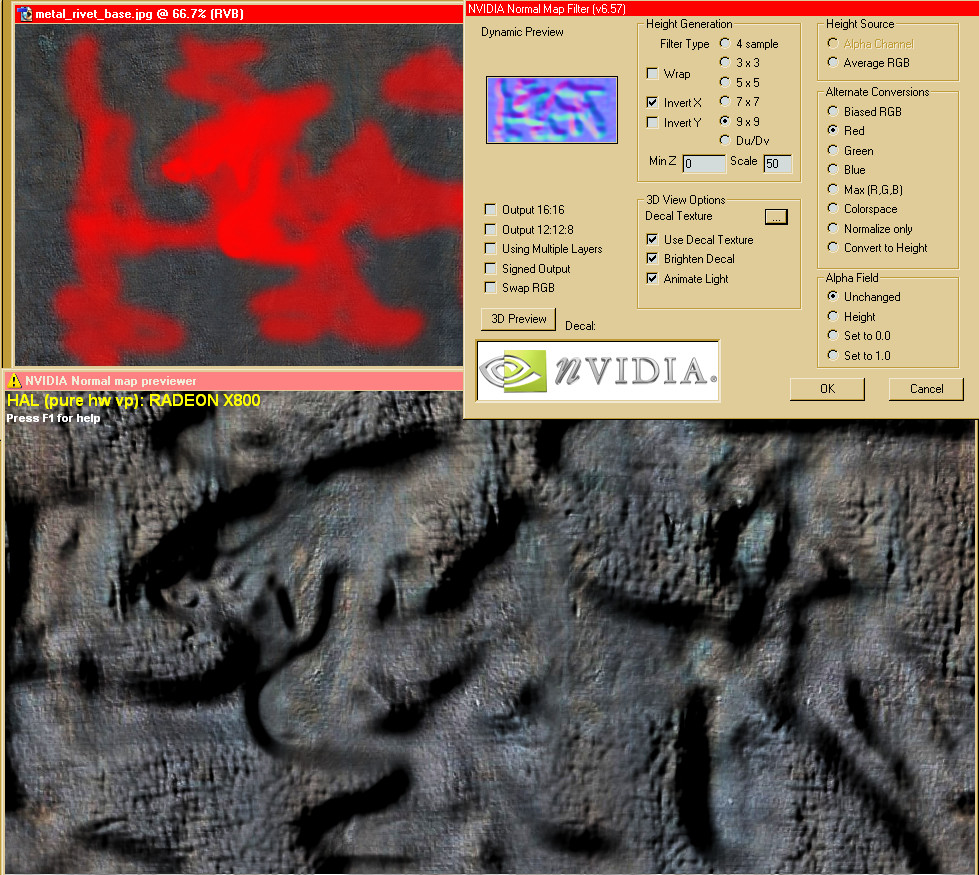Enable Signed Output checkbox
Screen dimensions: 979x875
tap(491, 269)
